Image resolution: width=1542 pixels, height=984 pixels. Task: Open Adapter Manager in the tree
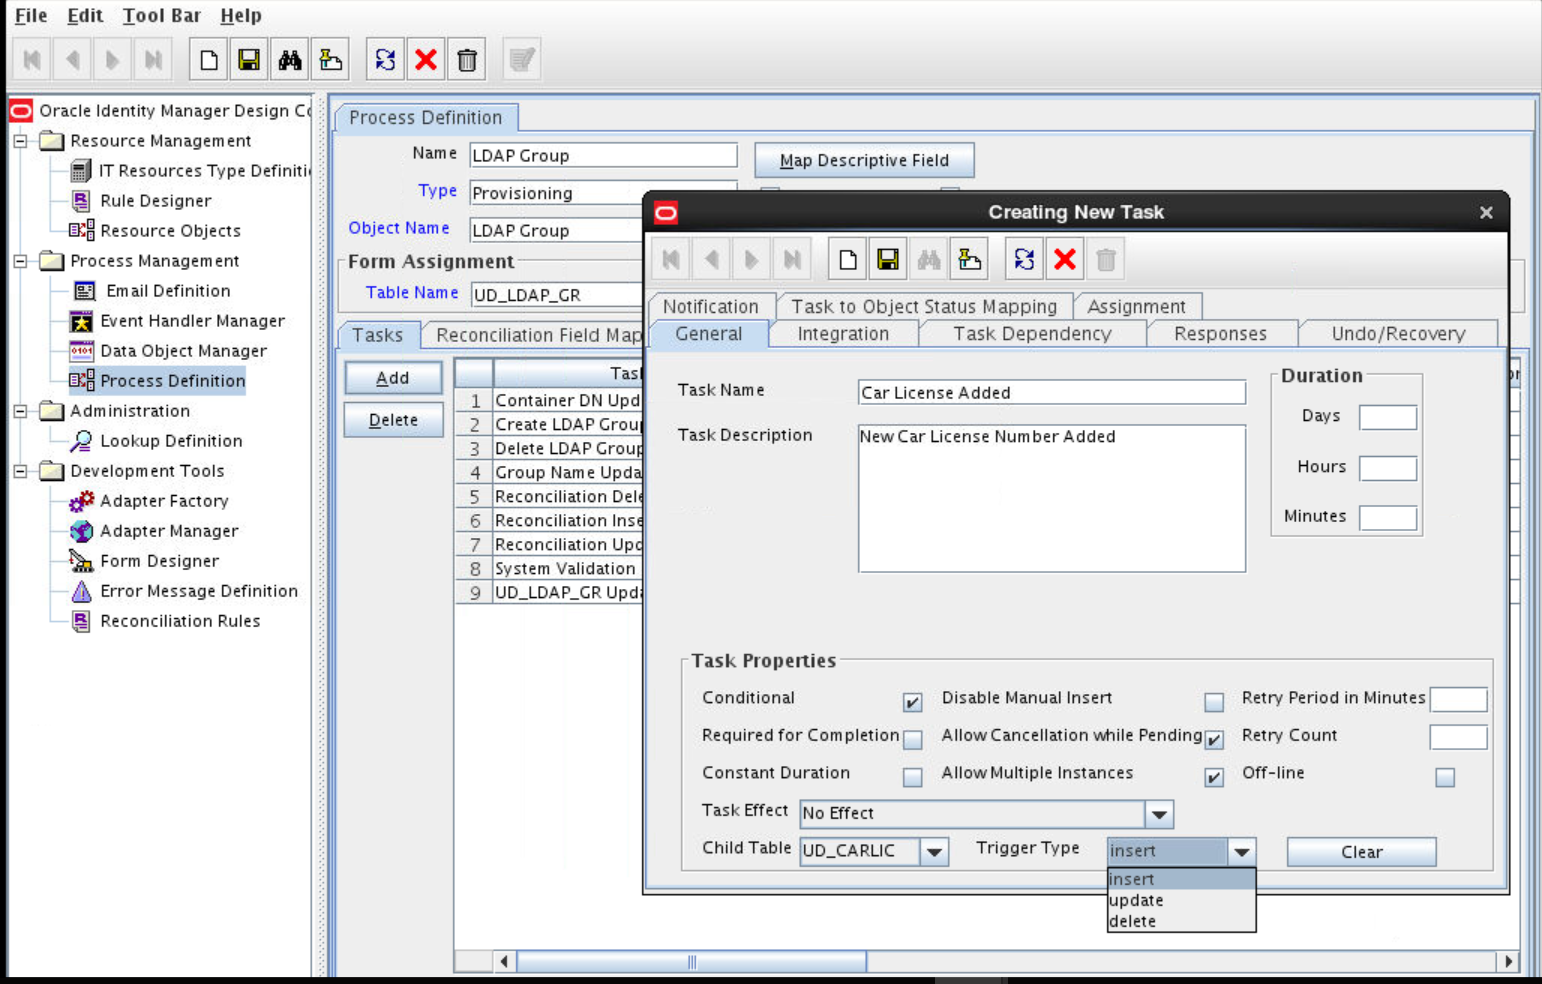pos(169,531)
